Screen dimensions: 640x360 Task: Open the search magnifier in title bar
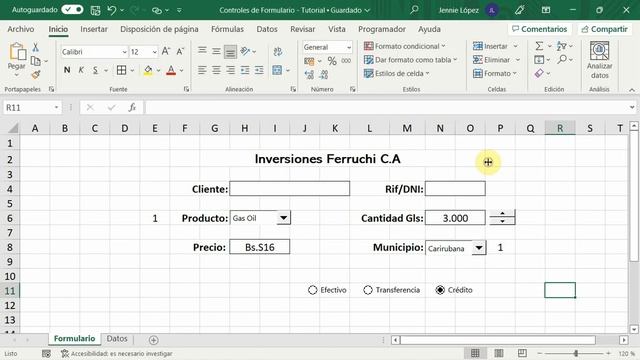pos(414,10)
